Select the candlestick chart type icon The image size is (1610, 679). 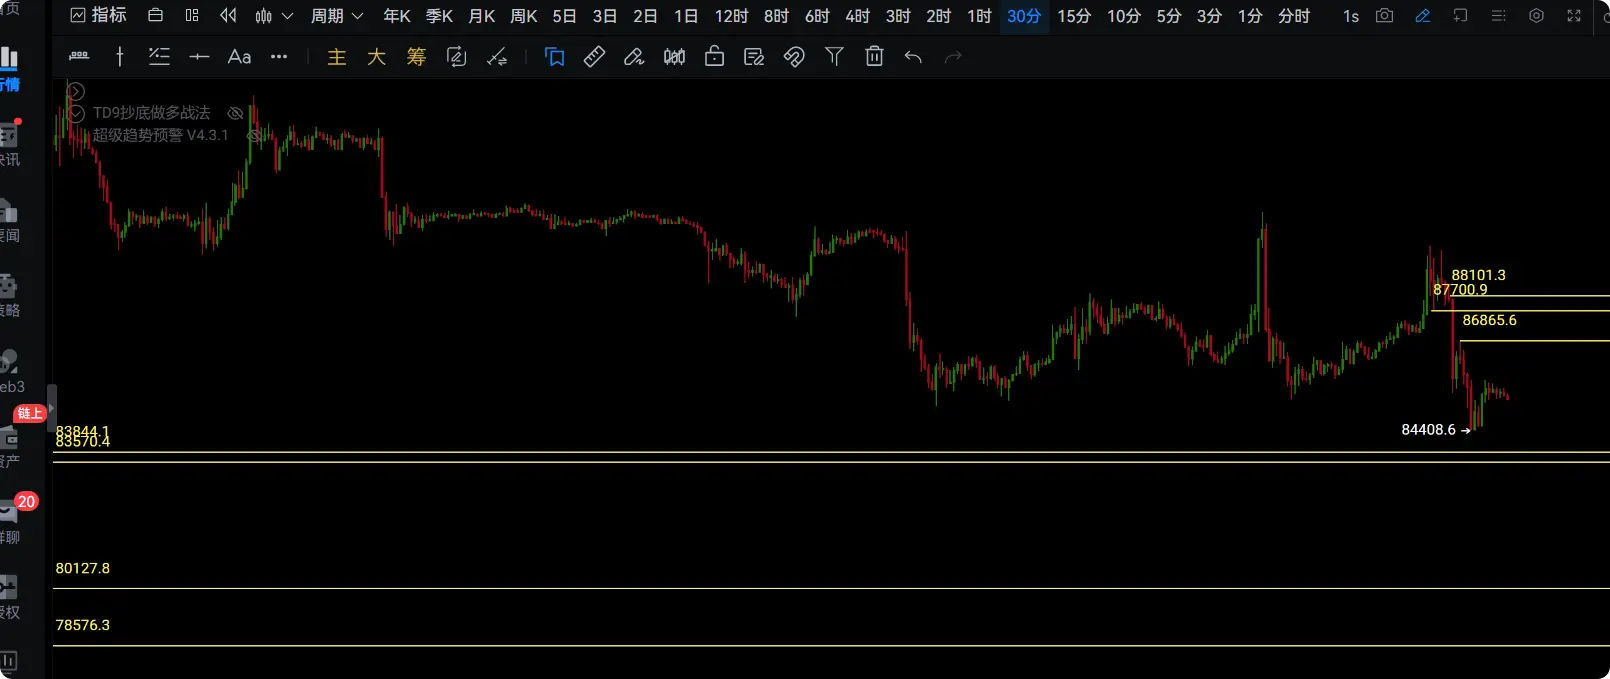pos(264,16)
